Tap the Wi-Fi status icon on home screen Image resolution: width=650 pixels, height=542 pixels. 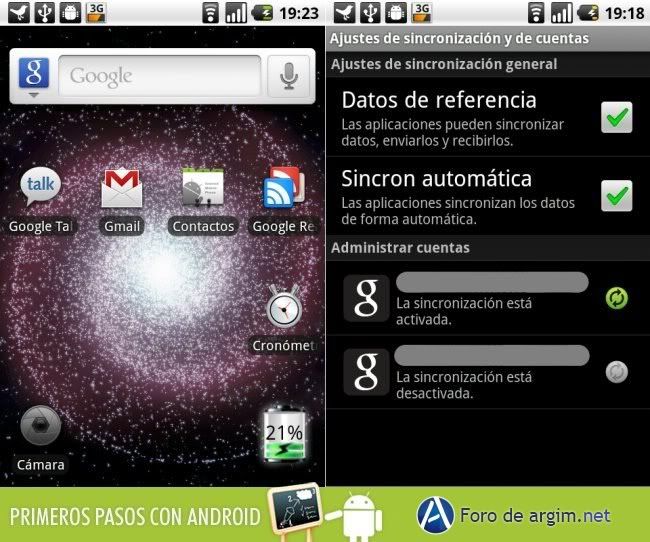210,12
